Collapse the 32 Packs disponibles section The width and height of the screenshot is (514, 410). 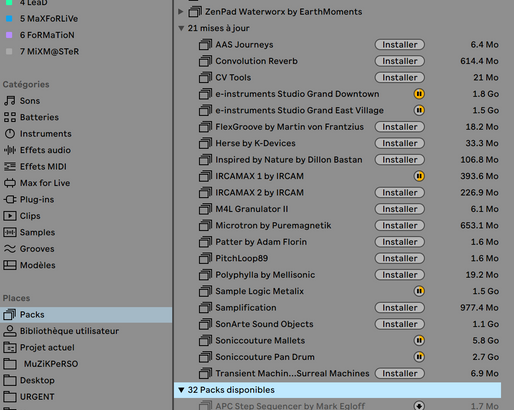(x=181, y=390)
